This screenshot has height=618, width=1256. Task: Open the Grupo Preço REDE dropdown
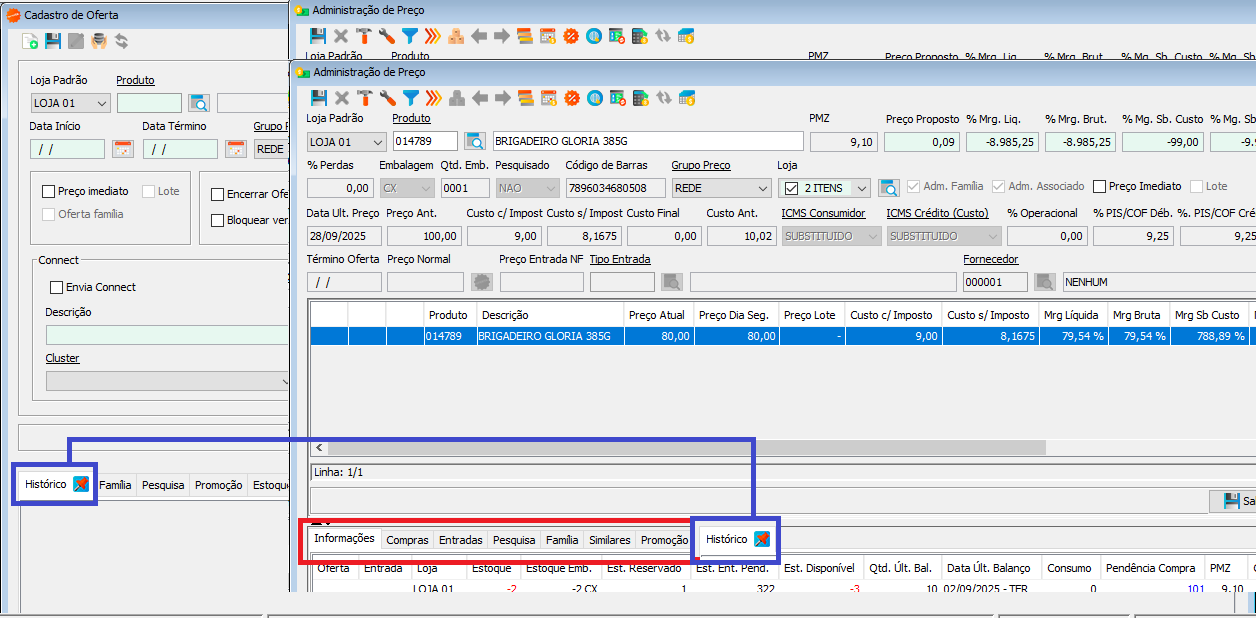click(763, 188)
